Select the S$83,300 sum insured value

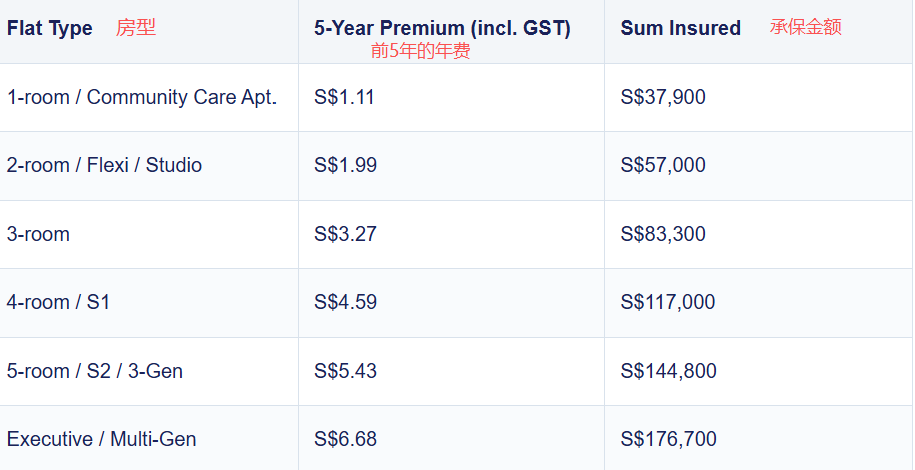(x=663, y=234)
